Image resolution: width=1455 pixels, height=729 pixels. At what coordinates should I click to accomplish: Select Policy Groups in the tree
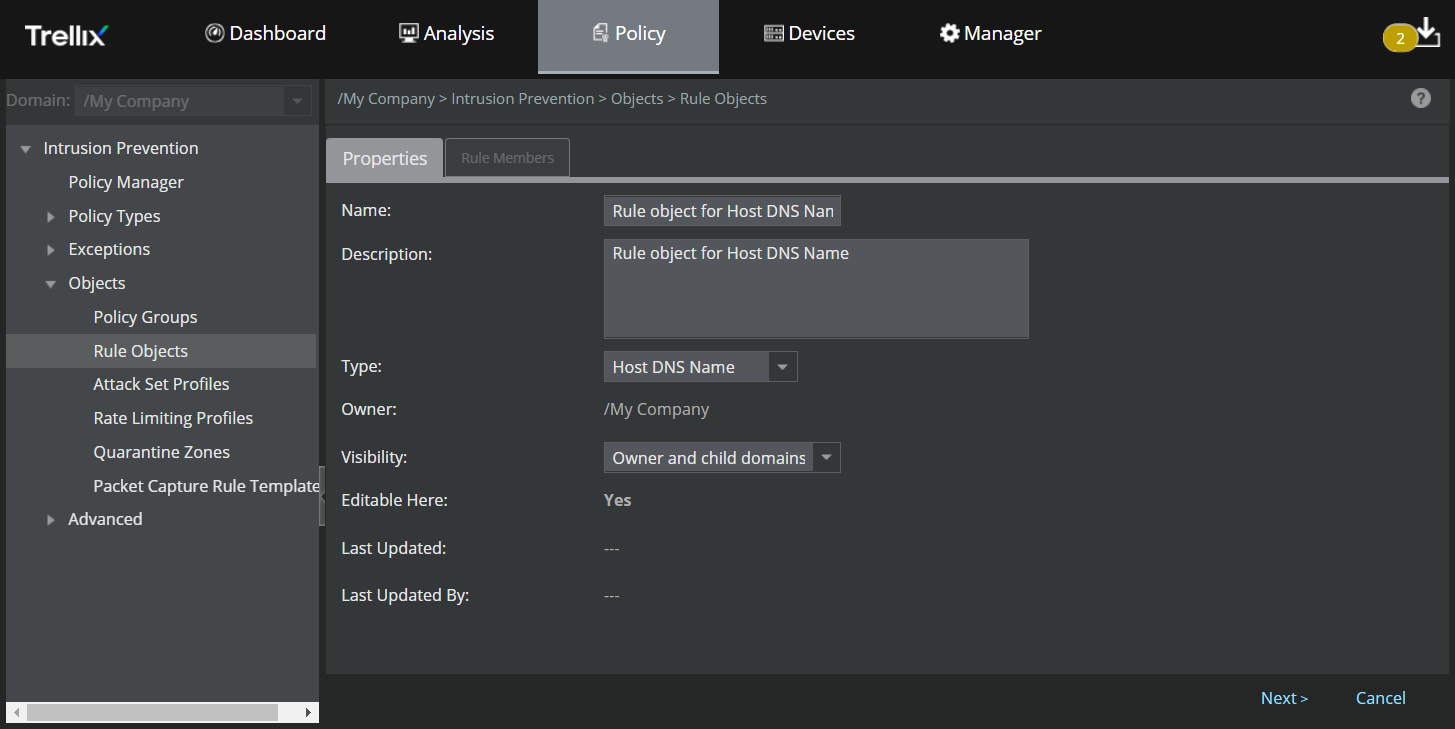145,317
